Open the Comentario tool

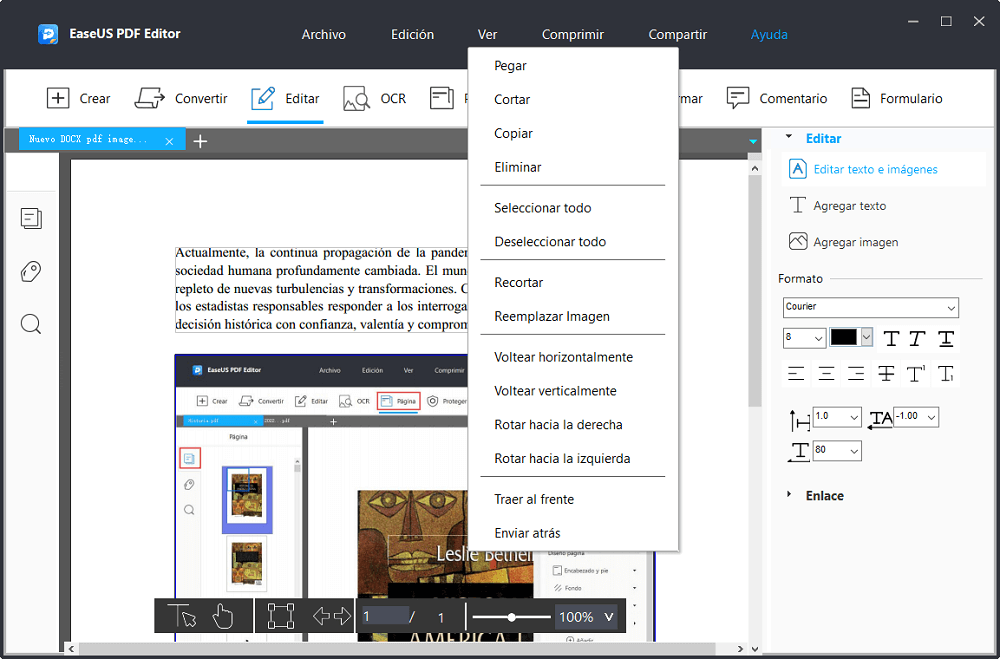point(777,98)
